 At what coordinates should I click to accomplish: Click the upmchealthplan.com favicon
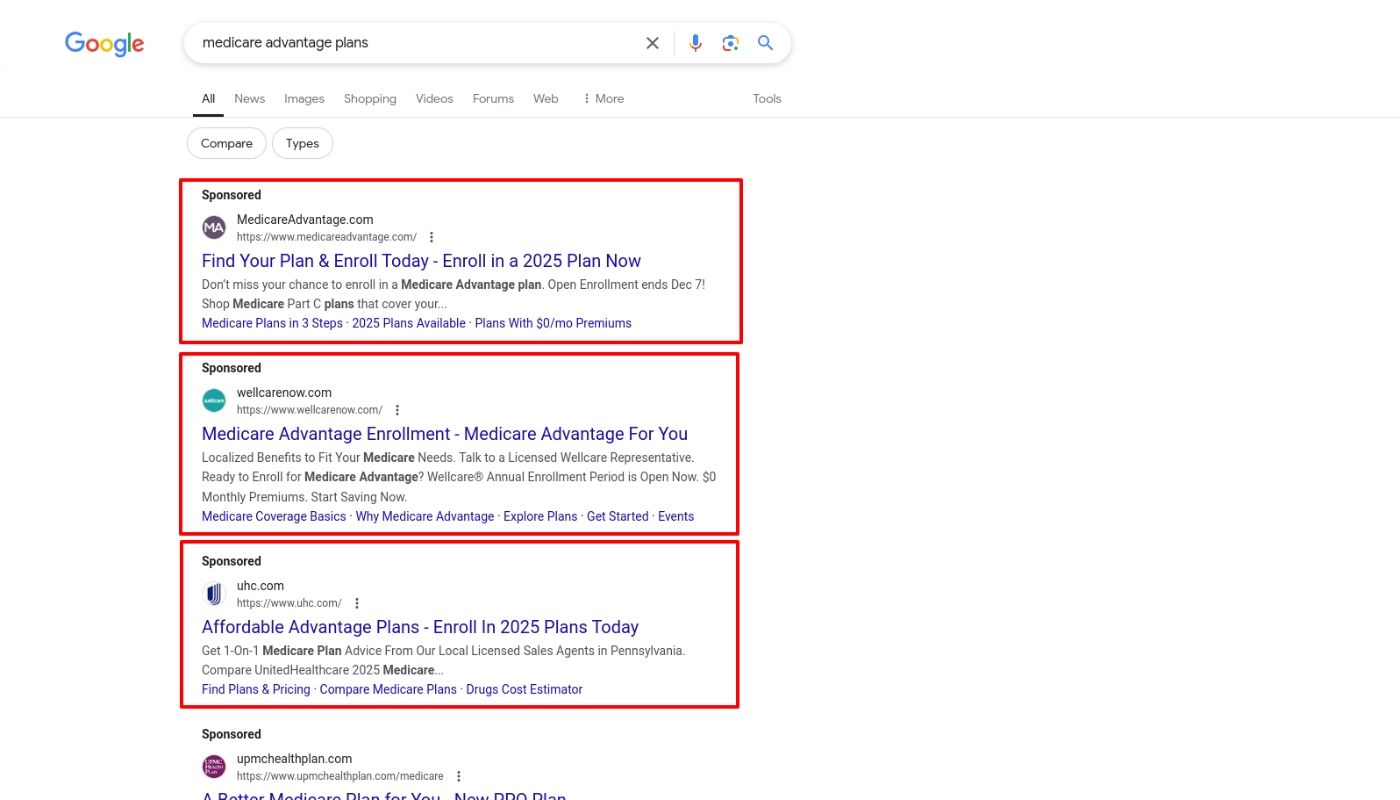[x=214, y=767]
